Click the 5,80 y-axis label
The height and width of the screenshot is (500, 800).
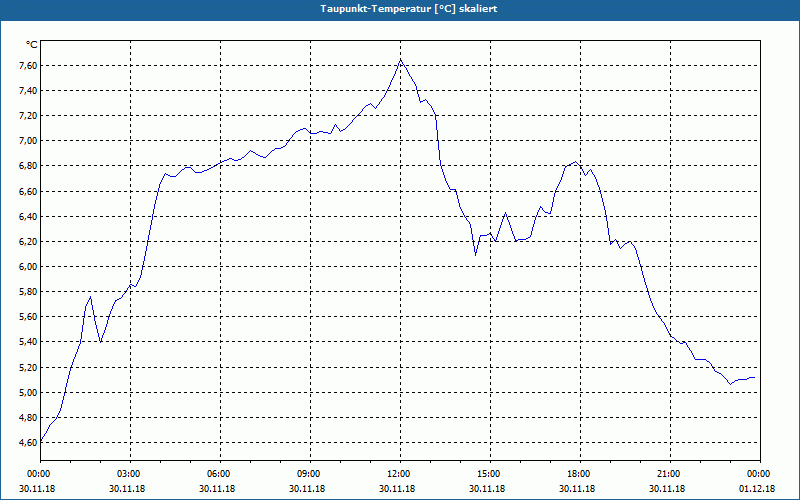click(x=28, y=292)
